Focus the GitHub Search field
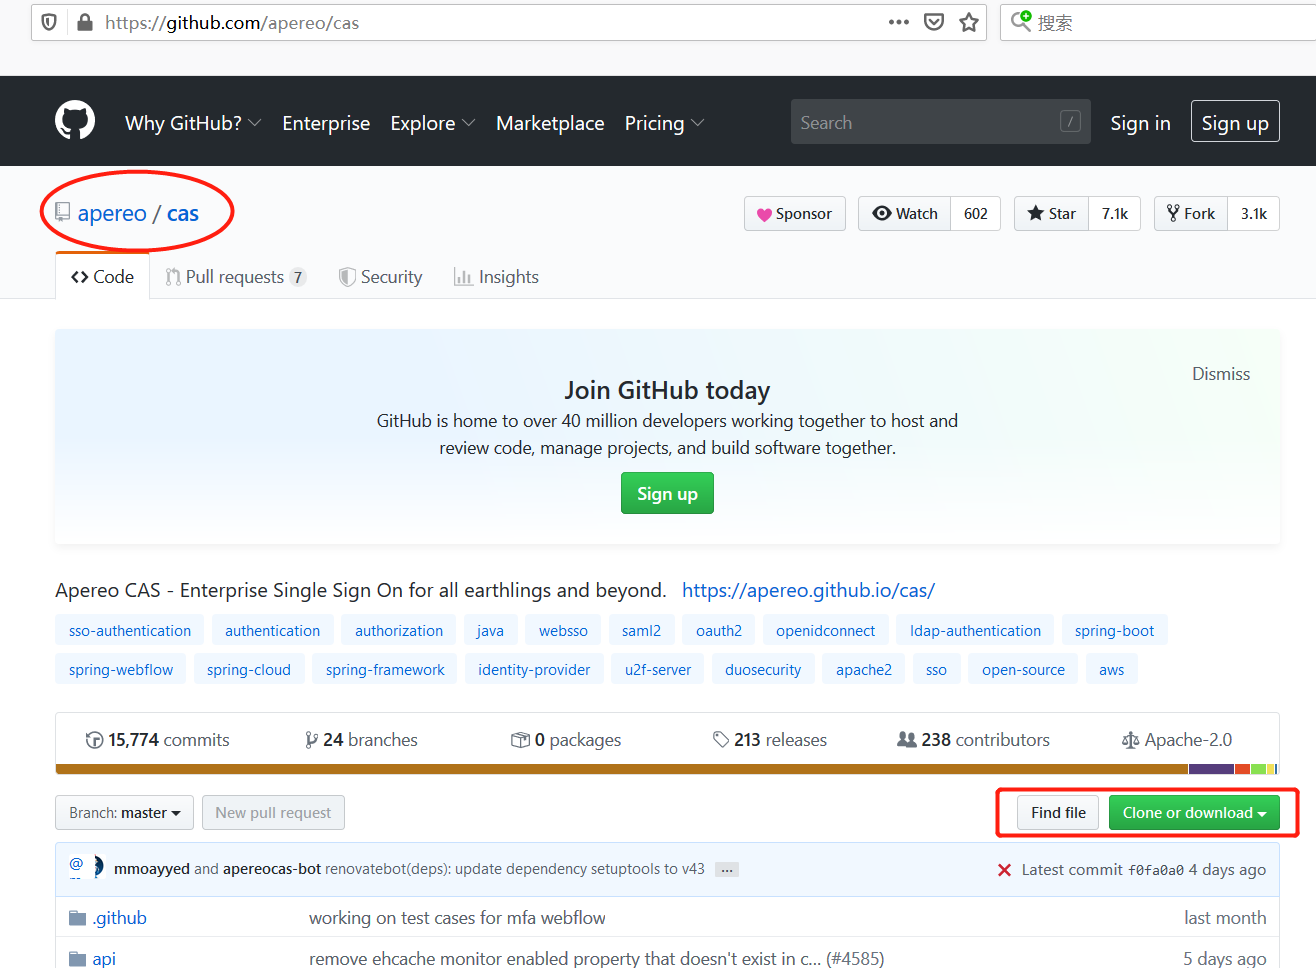Viewport: 1316px width, 968px height. pos(940,122)
